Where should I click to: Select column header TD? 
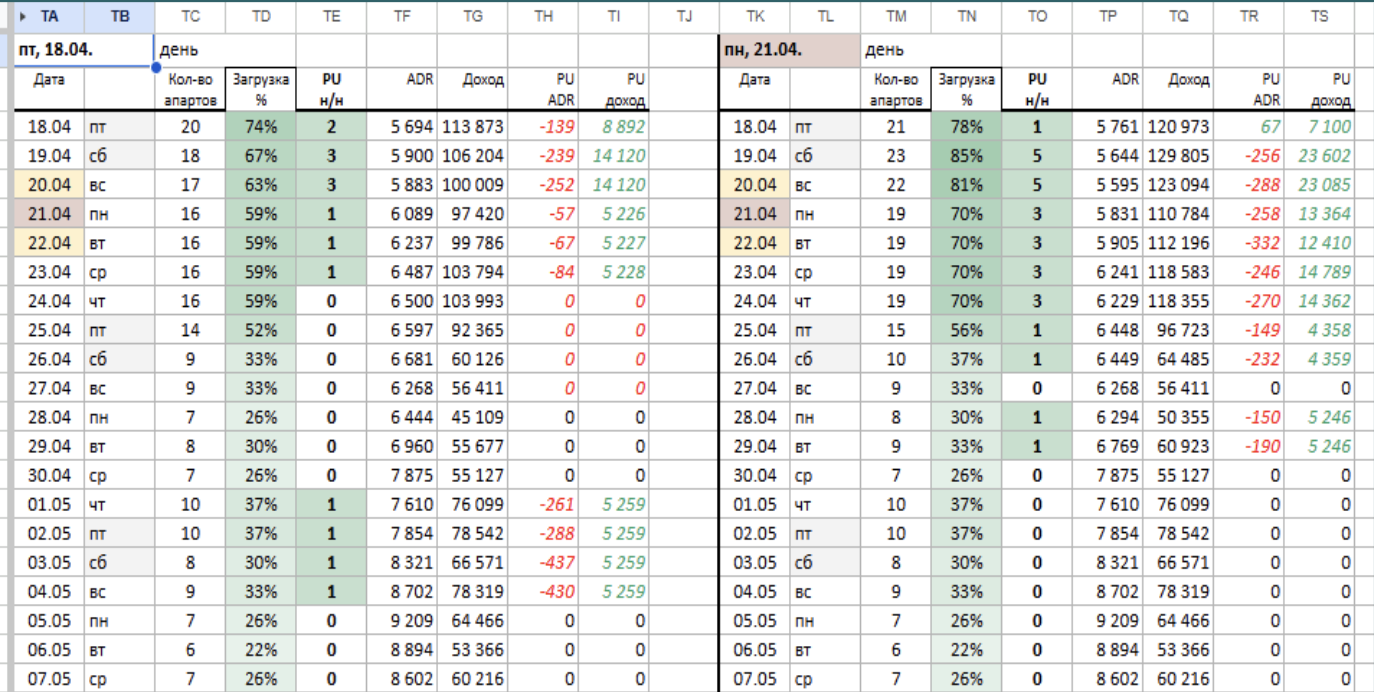pos(260,16)
